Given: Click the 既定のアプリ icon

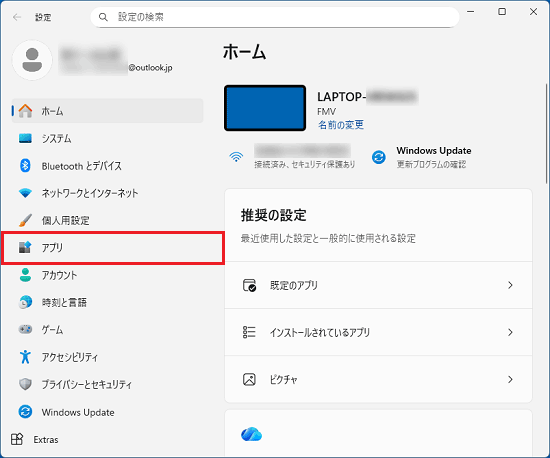Looking at the screenshot, I should (x=249, y=285).
